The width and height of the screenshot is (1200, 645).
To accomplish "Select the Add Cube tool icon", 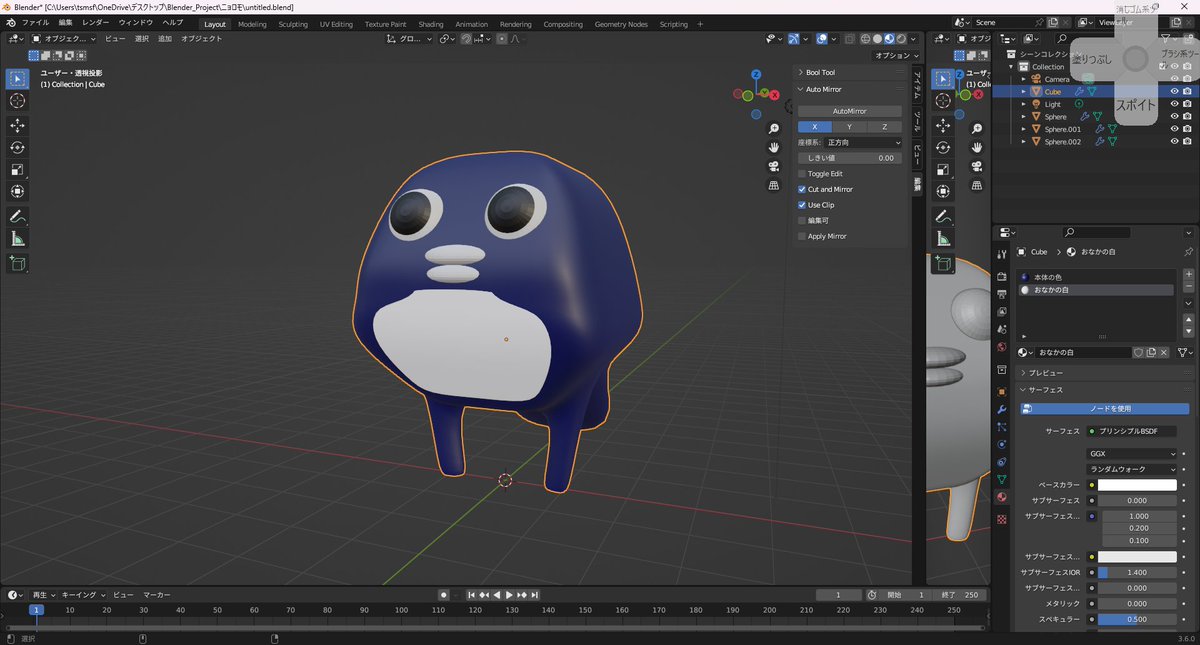I will [18, 264].
